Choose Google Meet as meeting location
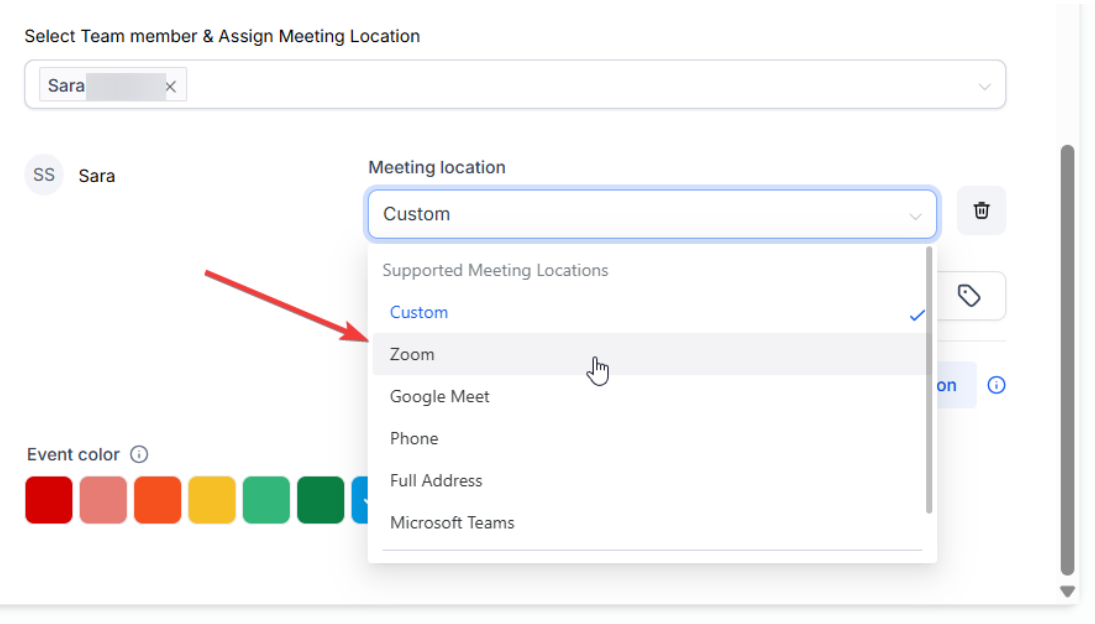Image resolution: width=1095 pixels, height=624 pixels. pos(440,396)
